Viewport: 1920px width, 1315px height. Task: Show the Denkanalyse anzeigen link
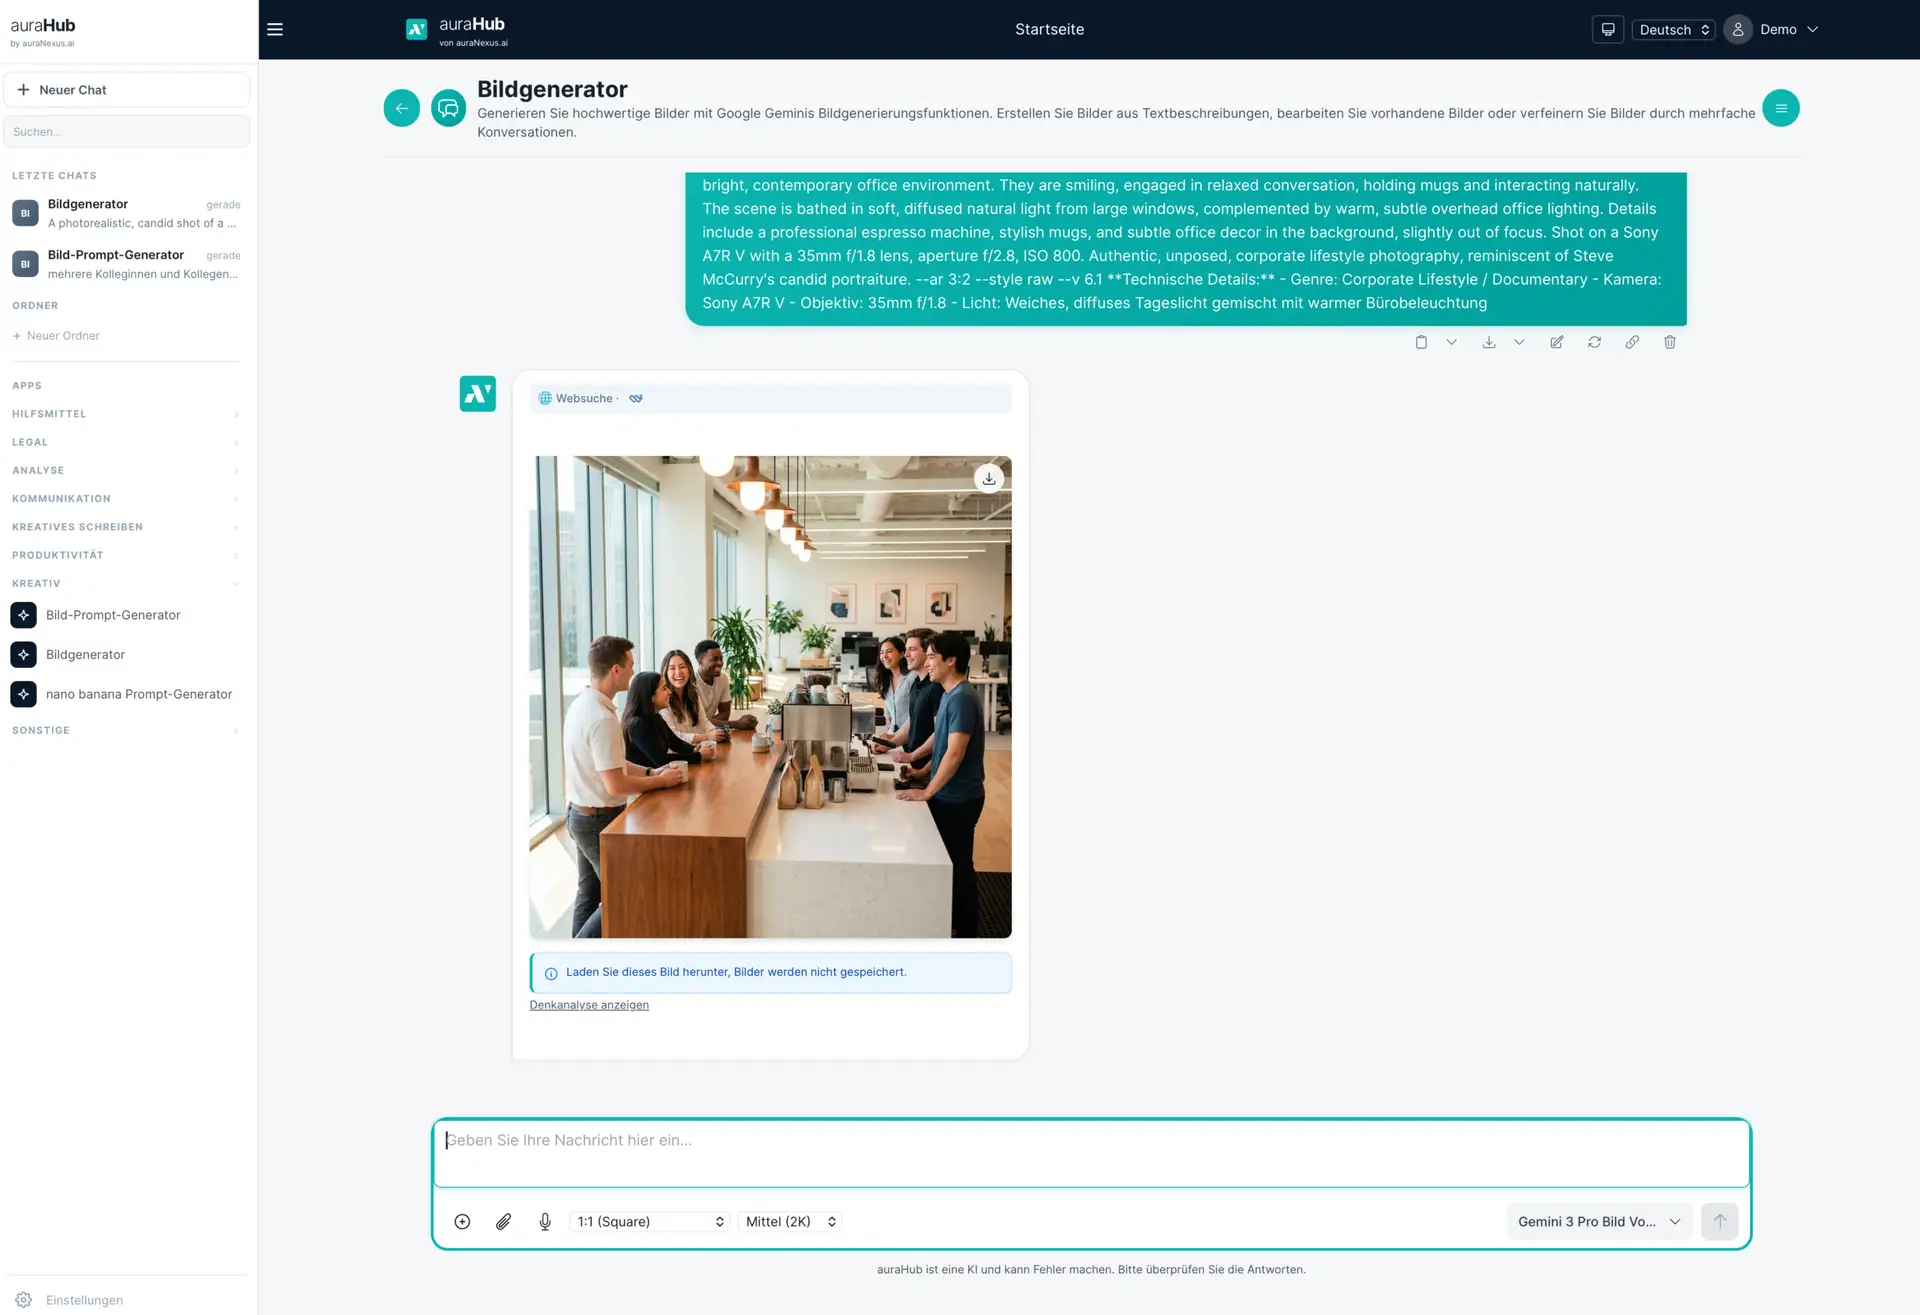pos(589,1004)
